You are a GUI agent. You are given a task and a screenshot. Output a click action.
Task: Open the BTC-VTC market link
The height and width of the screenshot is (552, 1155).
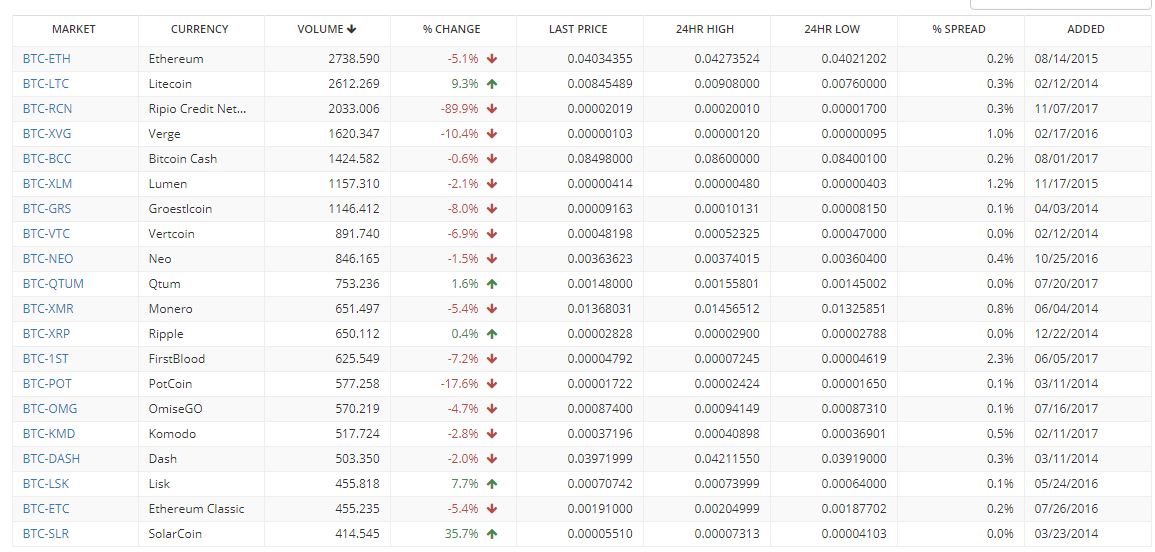46,234
